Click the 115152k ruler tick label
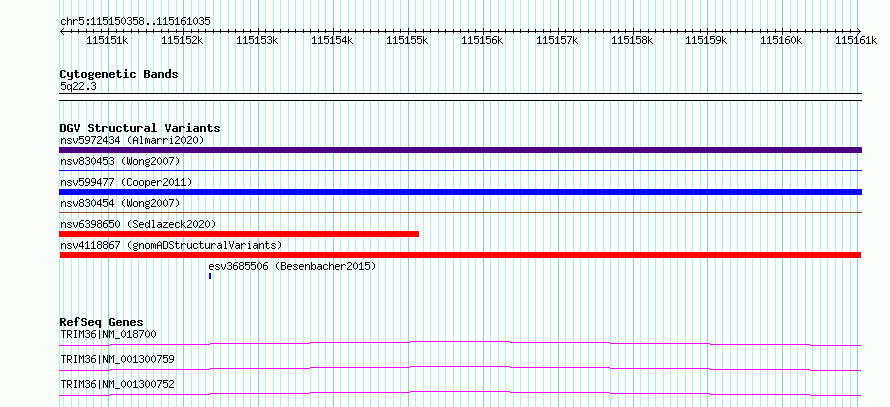The image size is (890, 407). click(182, 40)
